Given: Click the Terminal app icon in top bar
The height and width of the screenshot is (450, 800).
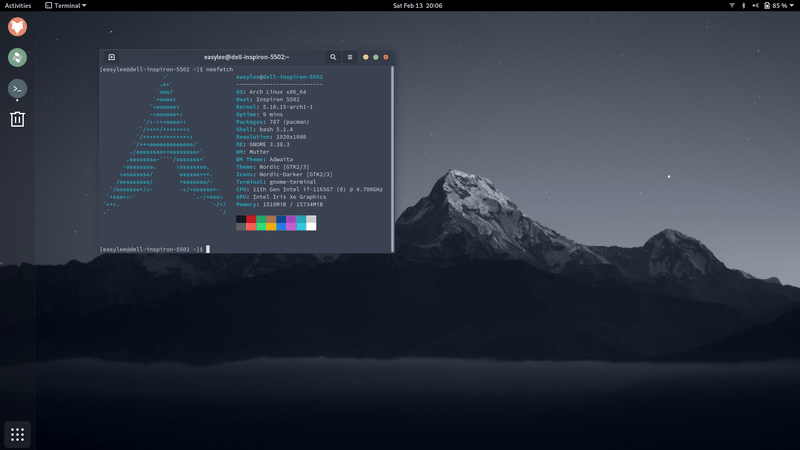Looking at the screenshot, I should click(48, 6).
